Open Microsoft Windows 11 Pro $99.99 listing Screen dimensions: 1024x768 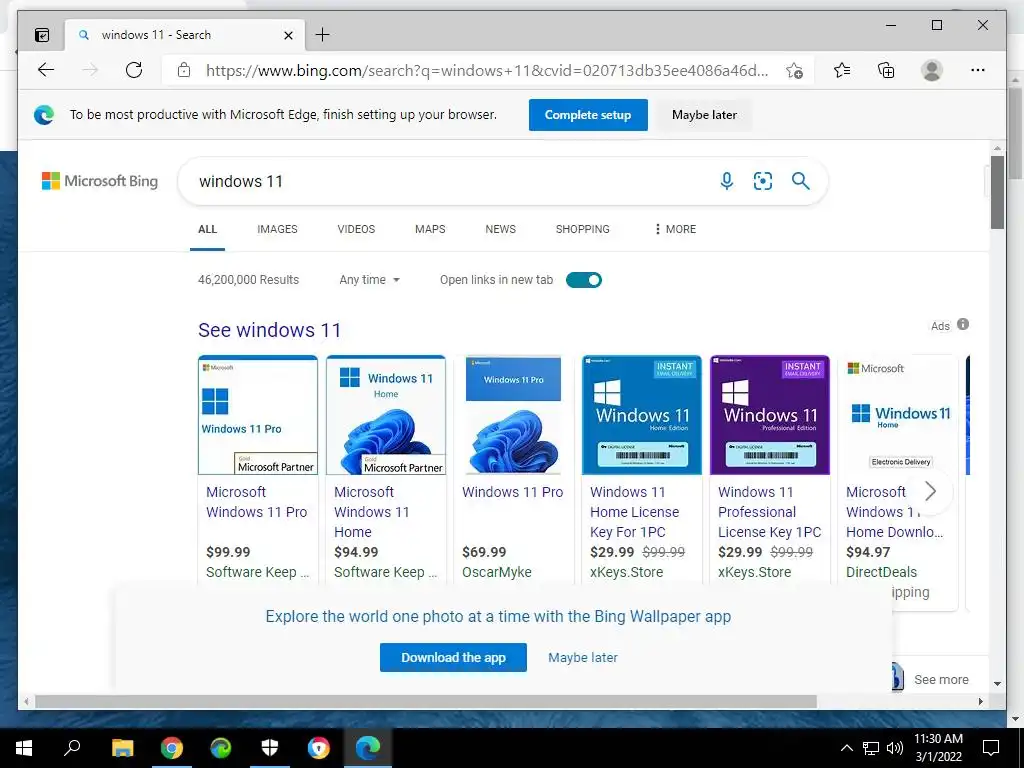pos(256,502)
